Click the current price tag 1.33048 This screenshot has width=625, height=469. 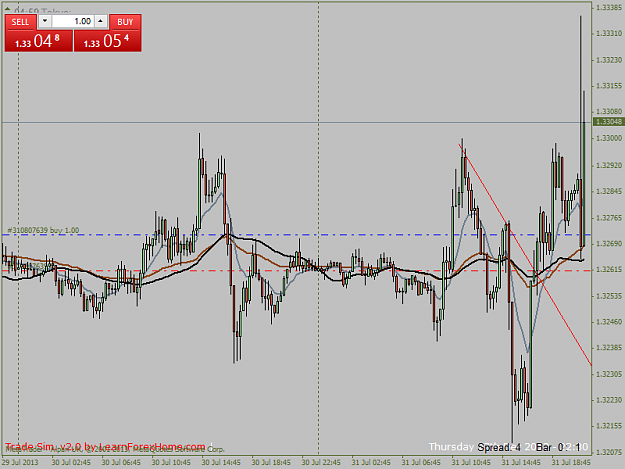pos(609,122)
